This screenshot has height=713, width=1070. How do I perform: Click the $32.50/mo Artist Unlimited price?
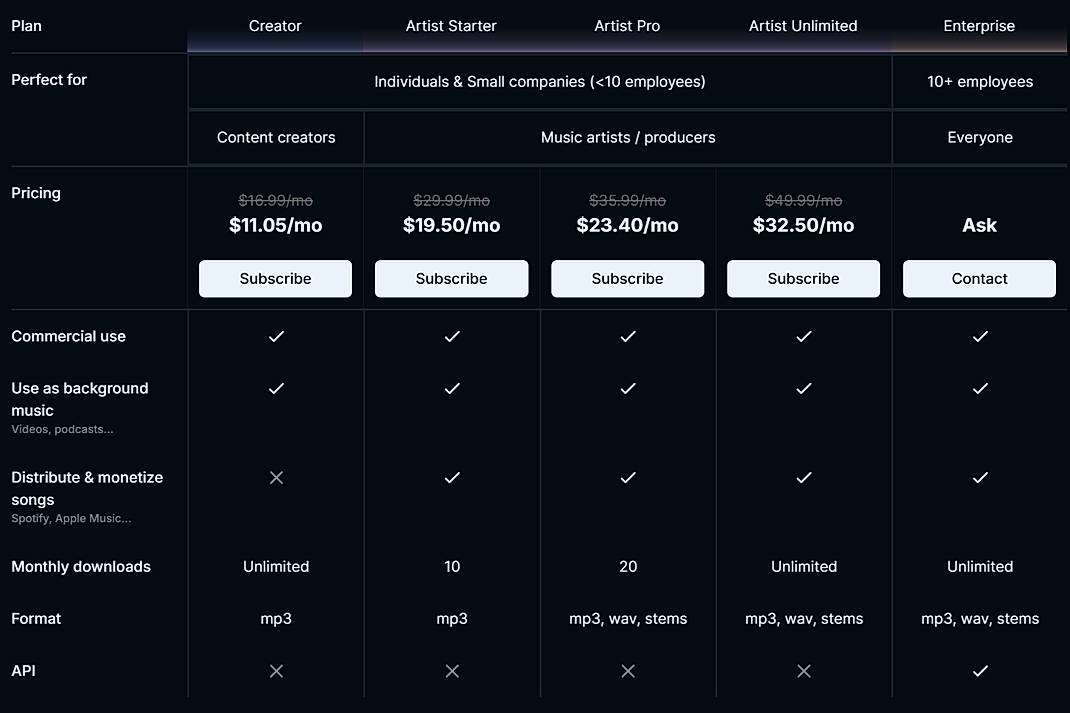803,225
